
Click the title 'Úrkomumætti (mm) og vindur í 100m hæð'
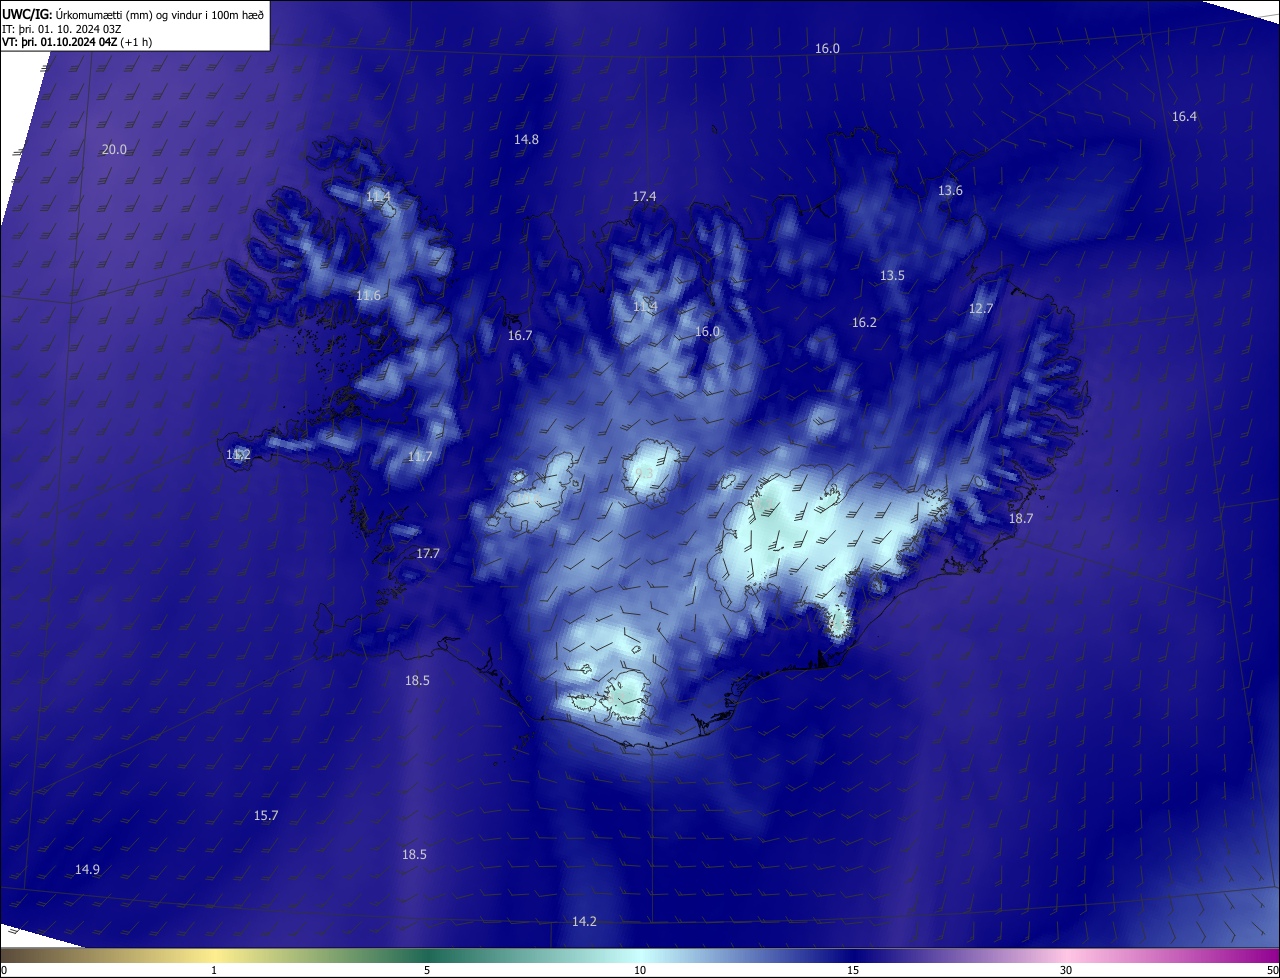click(x=161, y=14)
